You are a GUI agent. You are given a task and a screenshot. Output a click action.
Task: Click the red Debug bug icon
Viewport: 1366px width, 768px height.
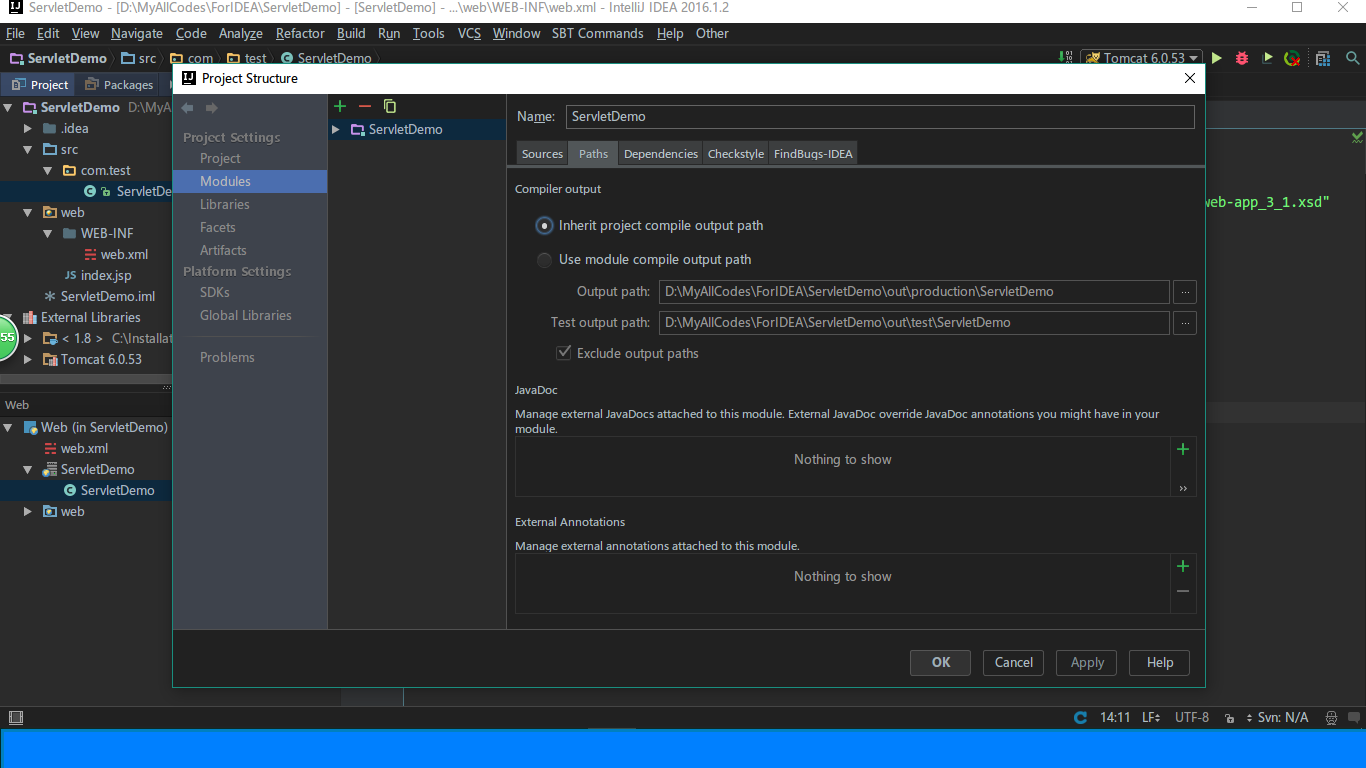[x=1242, y=58]
